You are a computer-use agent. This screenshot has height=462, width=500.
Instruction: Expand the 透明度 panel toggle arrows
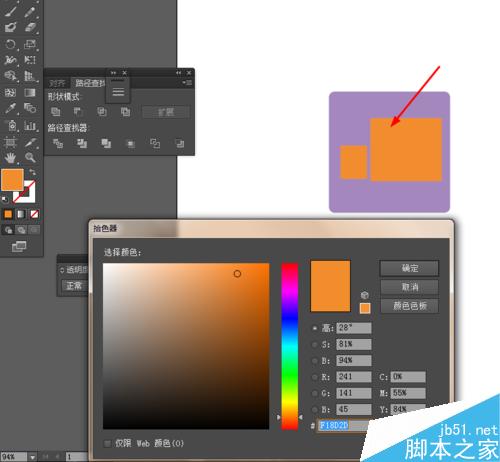62,270
